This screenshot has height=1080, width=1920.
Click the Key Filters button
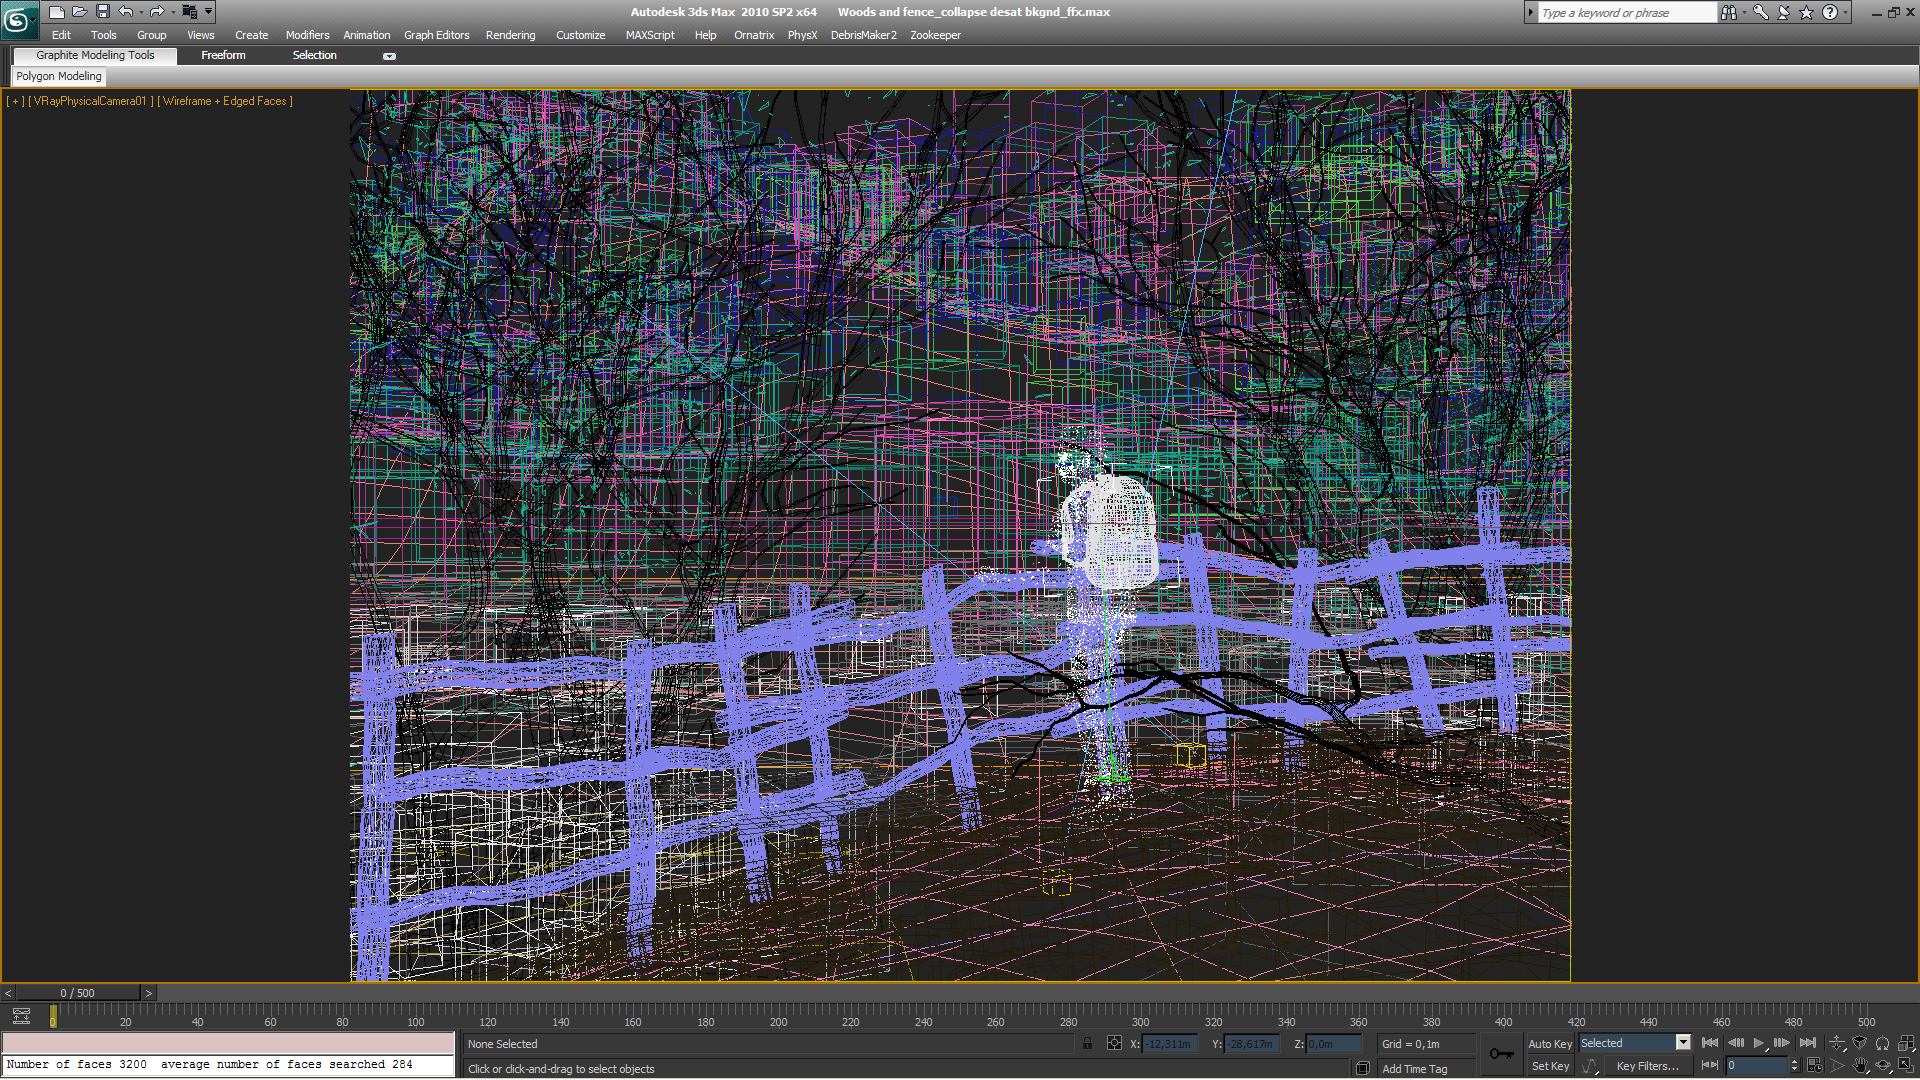pos(1647,1067)
